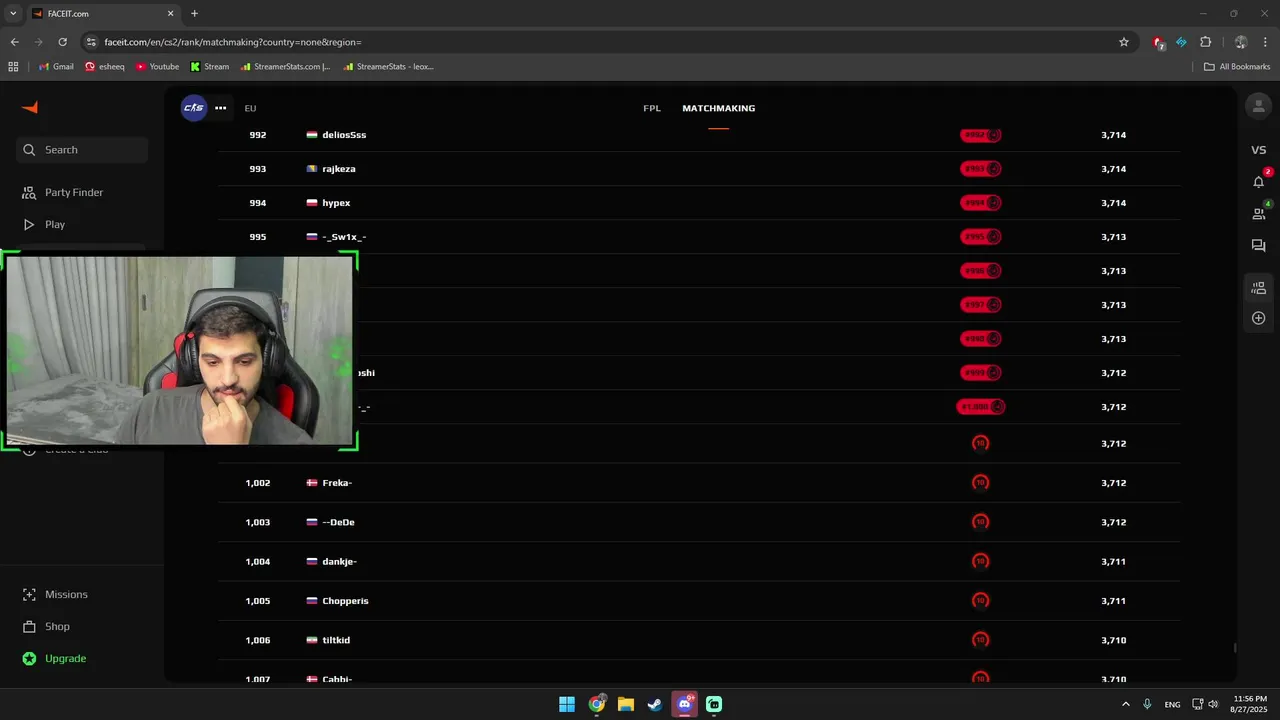Open the CS2 game selector icon
Screen dimensions: 1280x720
(193, 108)
